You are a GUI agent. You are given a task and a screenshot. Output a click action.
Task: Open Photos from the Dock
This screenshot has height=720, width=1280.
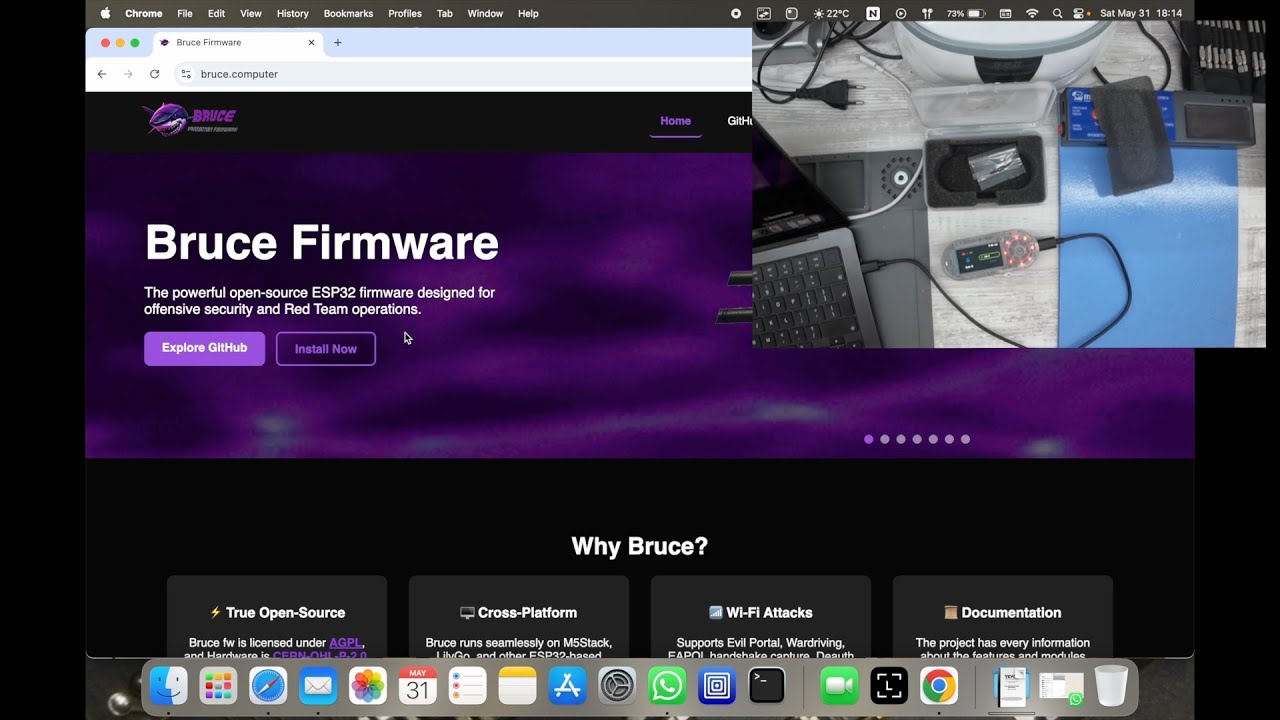pos(368,686)
